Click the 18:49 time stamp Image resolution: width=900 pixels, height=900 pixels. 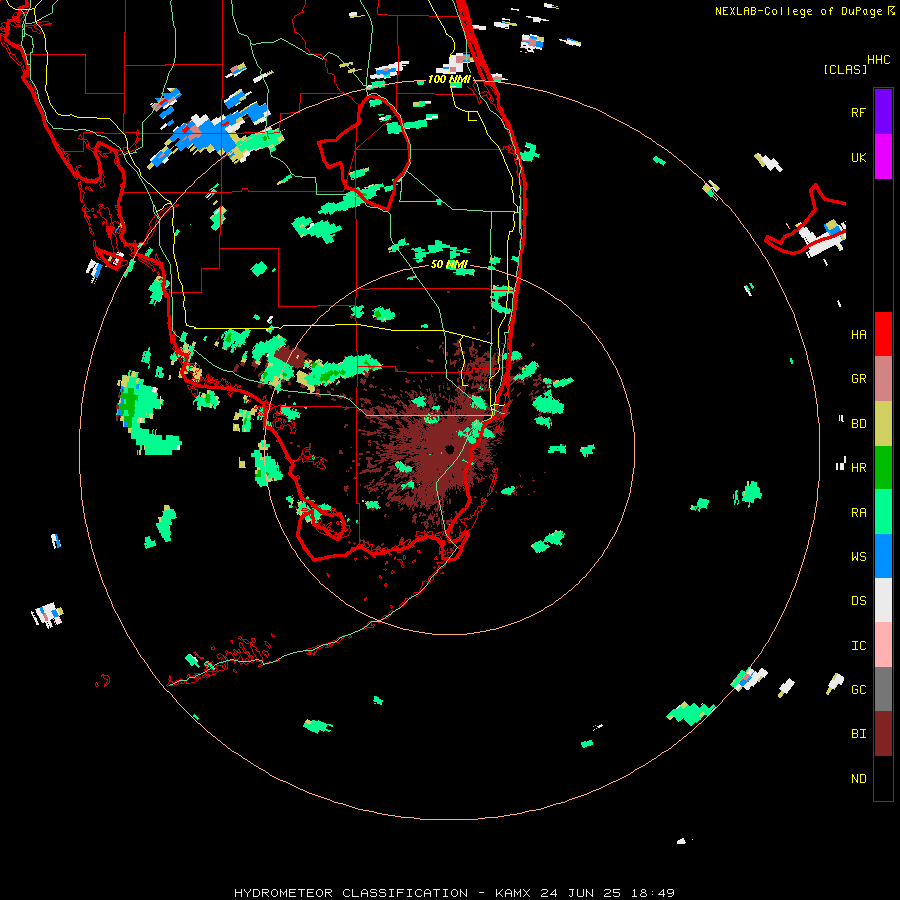pyautogui.click(x=651, y=893)
